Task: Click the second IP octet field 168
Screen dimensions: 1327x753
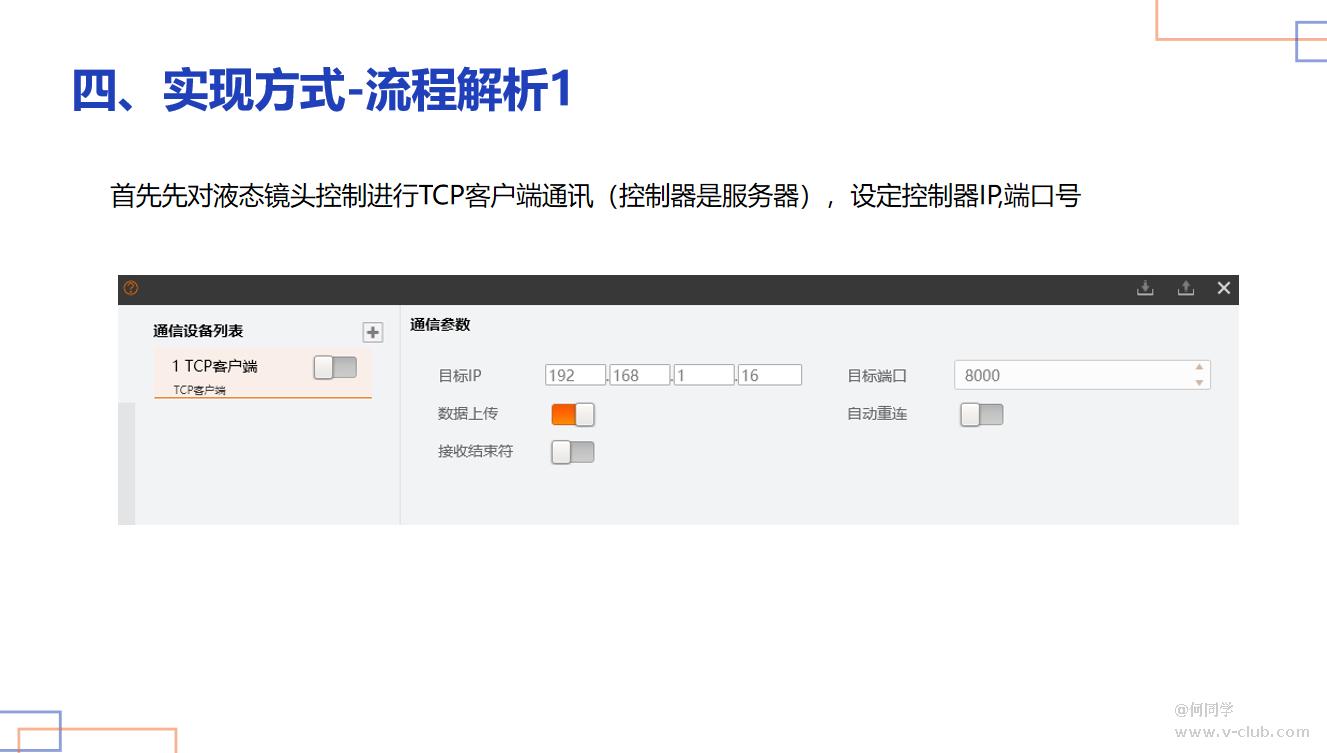Action: coord(639,375)
